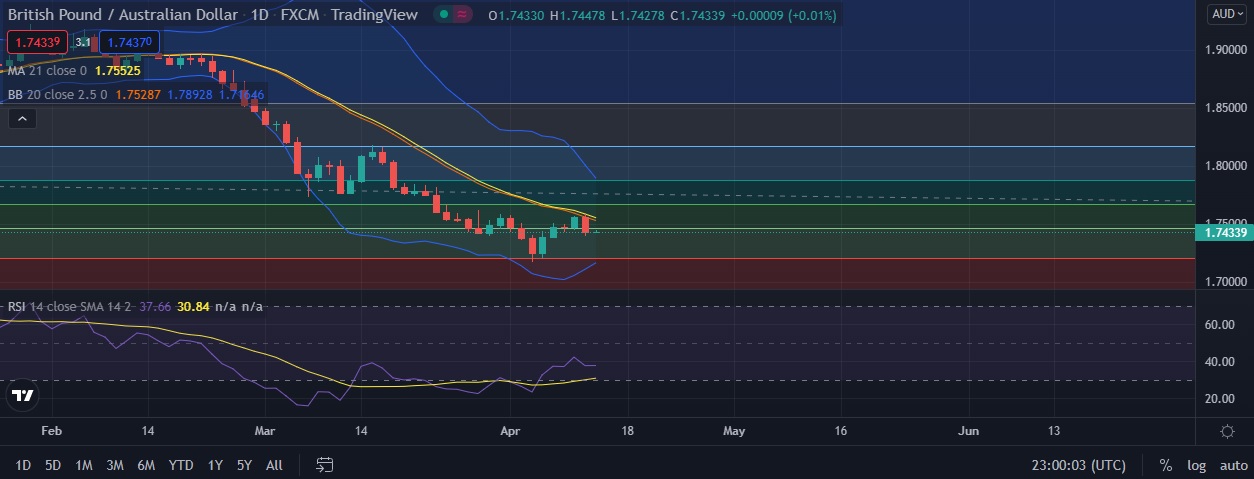The width and height of the screenshot is (1254, 479).
Task: Select the 5Y time range
Action: [244, 465]
